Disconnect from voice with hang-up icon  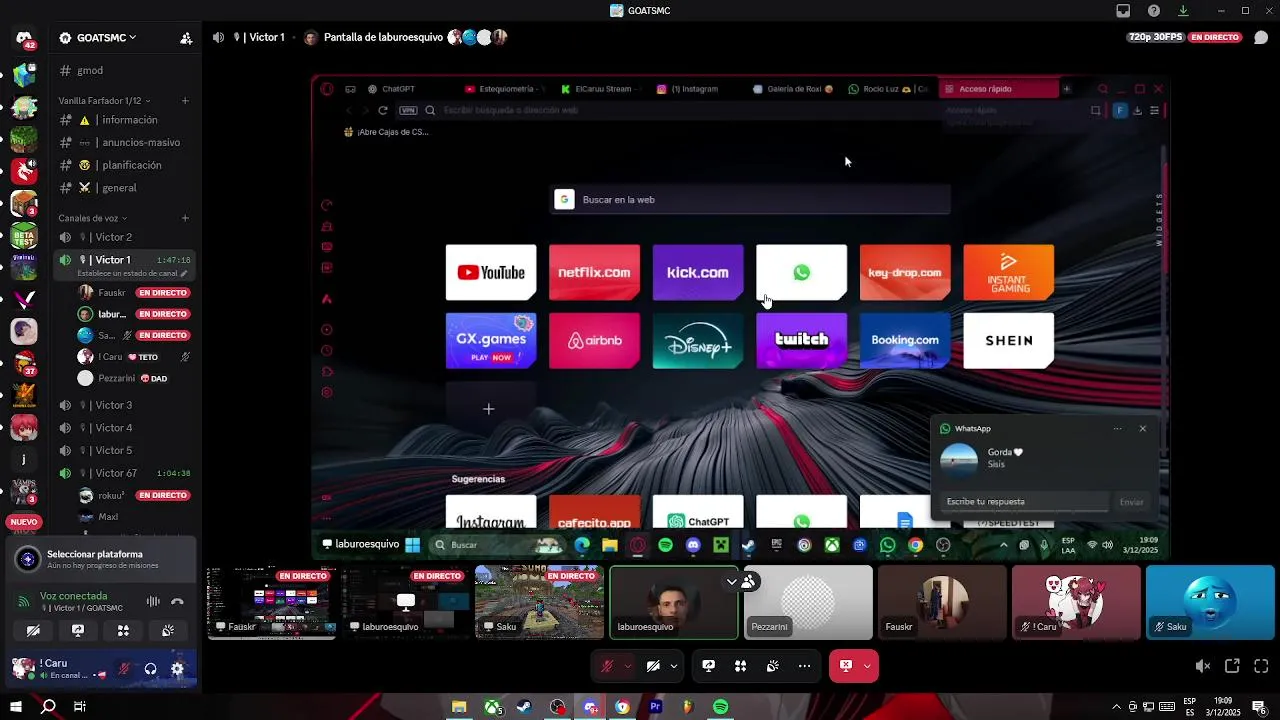pyautogui.click(x=177, y=601)
